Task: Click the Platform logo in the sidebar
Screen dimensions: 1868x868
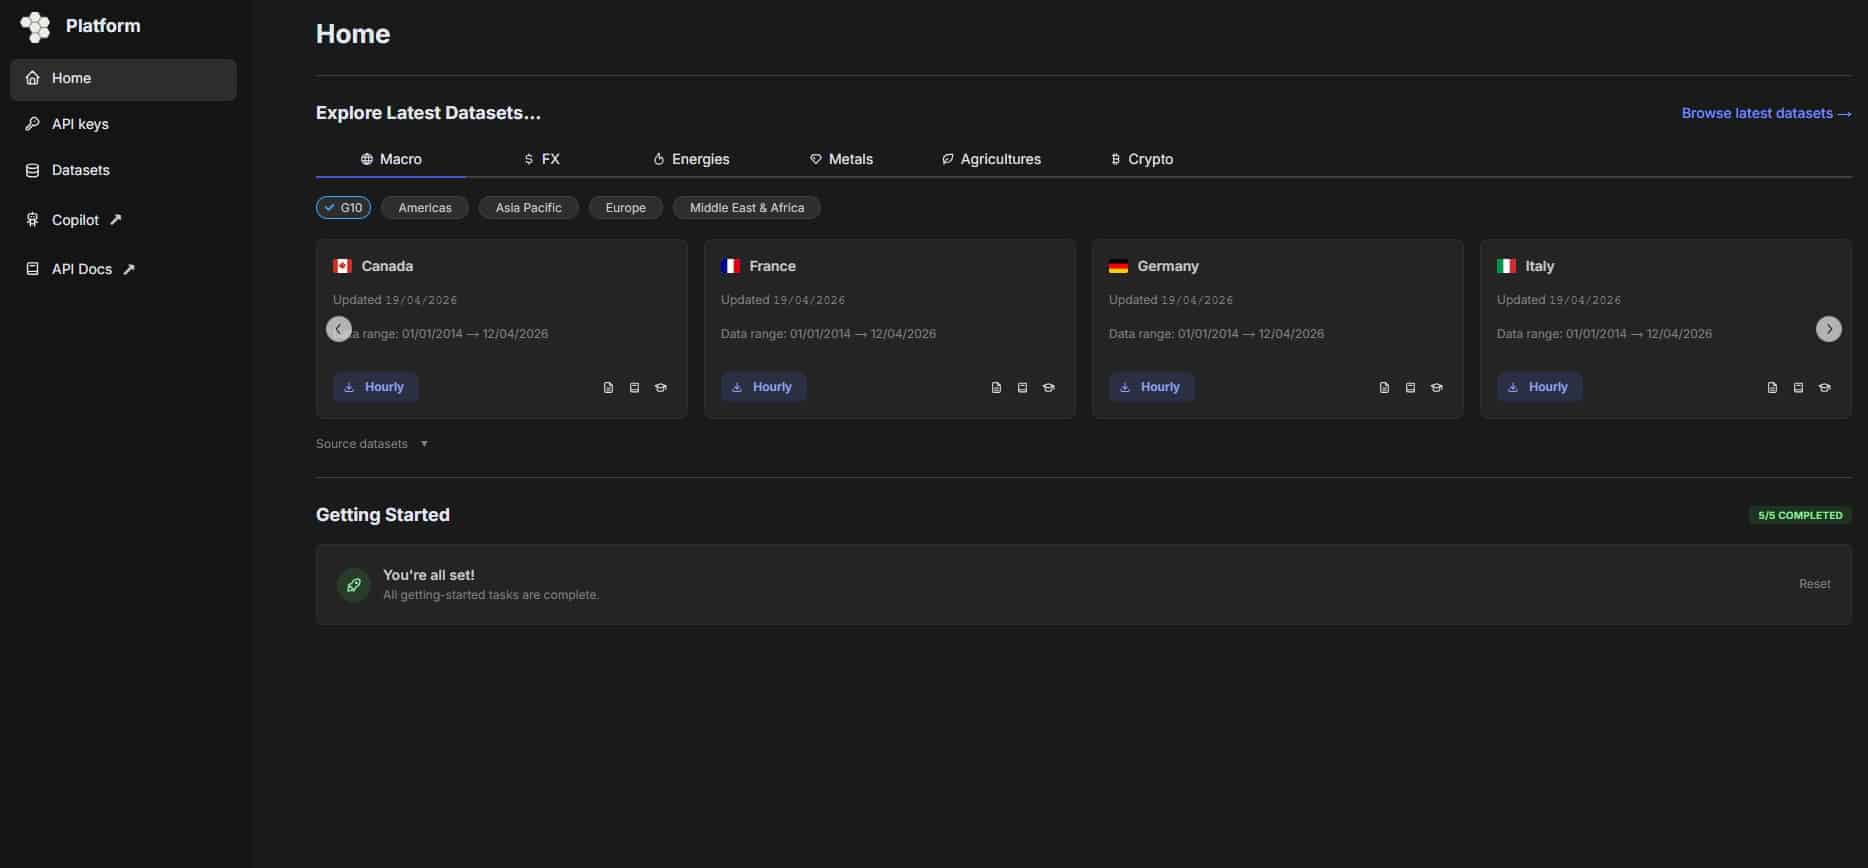Action: tap(35, 27)
